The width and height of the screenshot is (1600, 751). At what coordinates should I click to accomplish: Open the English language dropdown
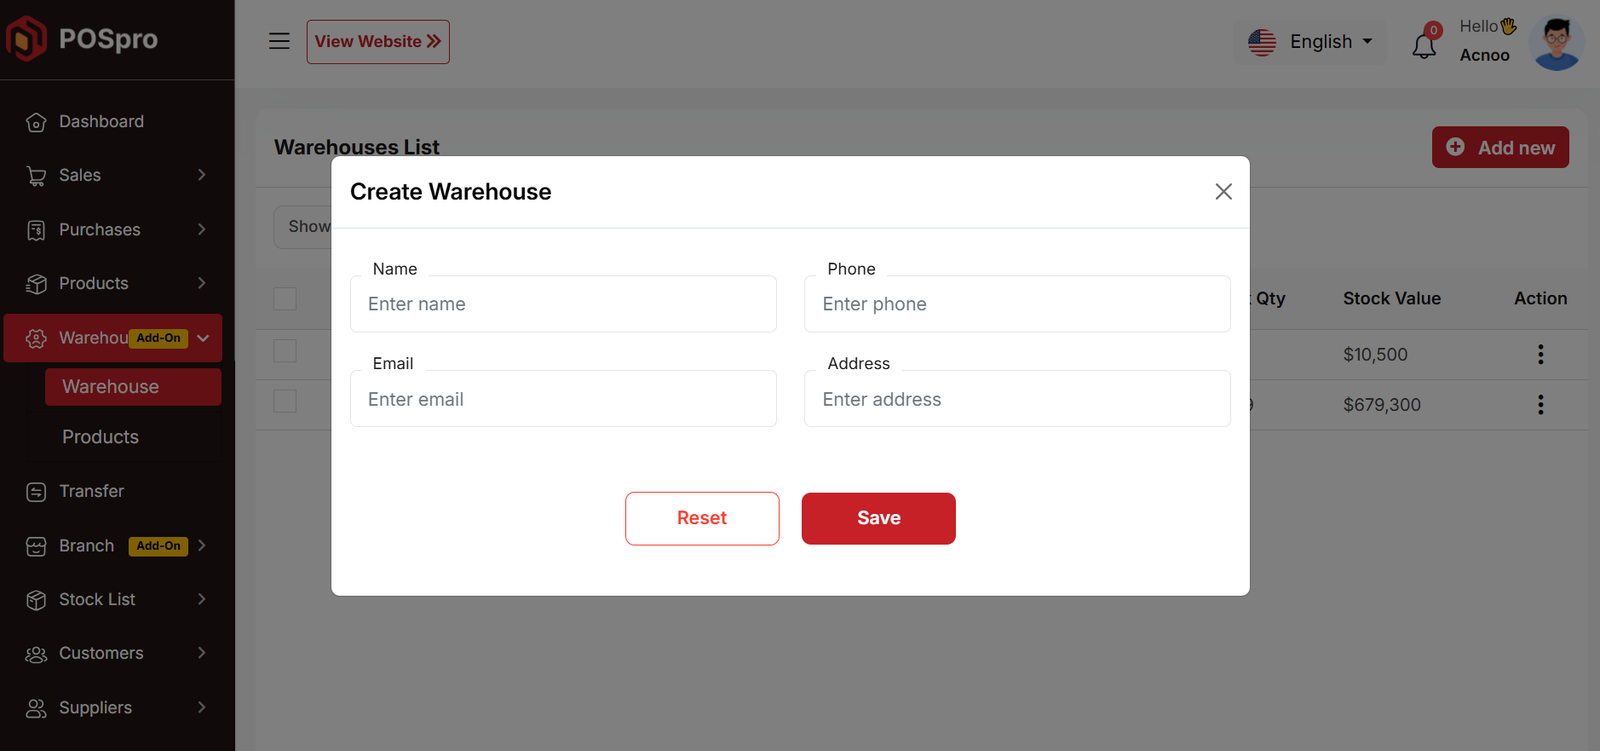(x=1310, y=42)
